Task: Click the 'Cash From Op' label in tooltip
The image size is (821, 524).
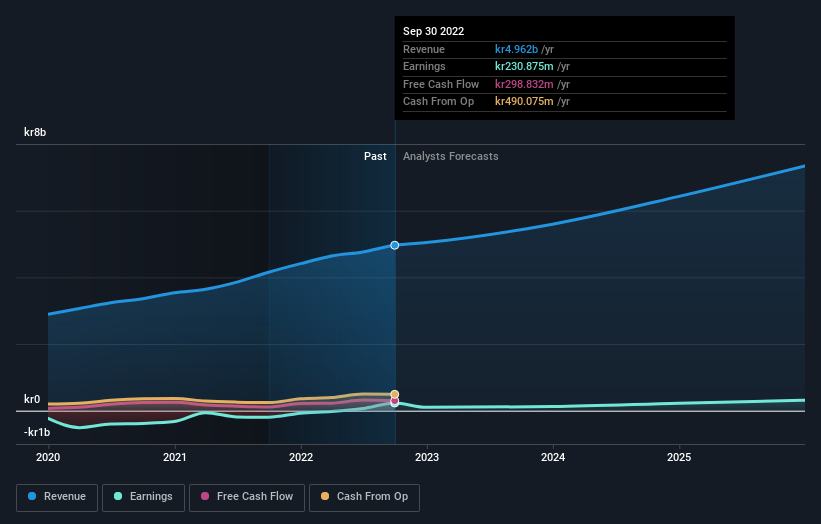Action: (438, 102)
